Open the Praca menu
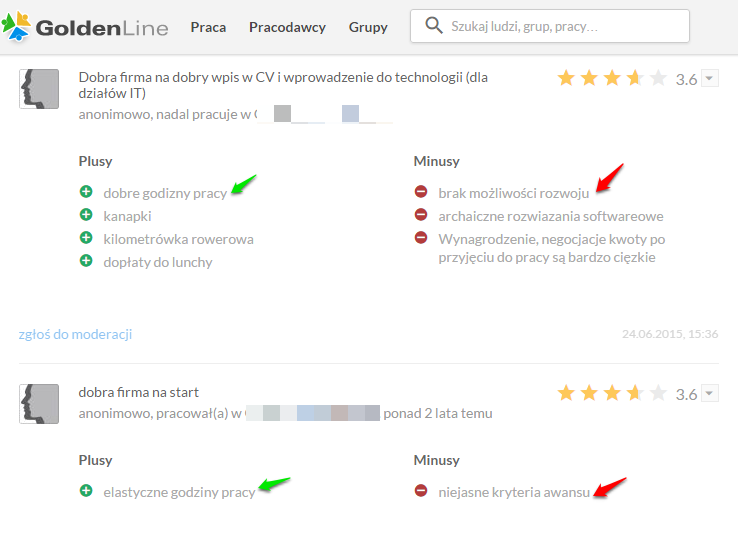This screenshot has height=549, width=738. 208,27
